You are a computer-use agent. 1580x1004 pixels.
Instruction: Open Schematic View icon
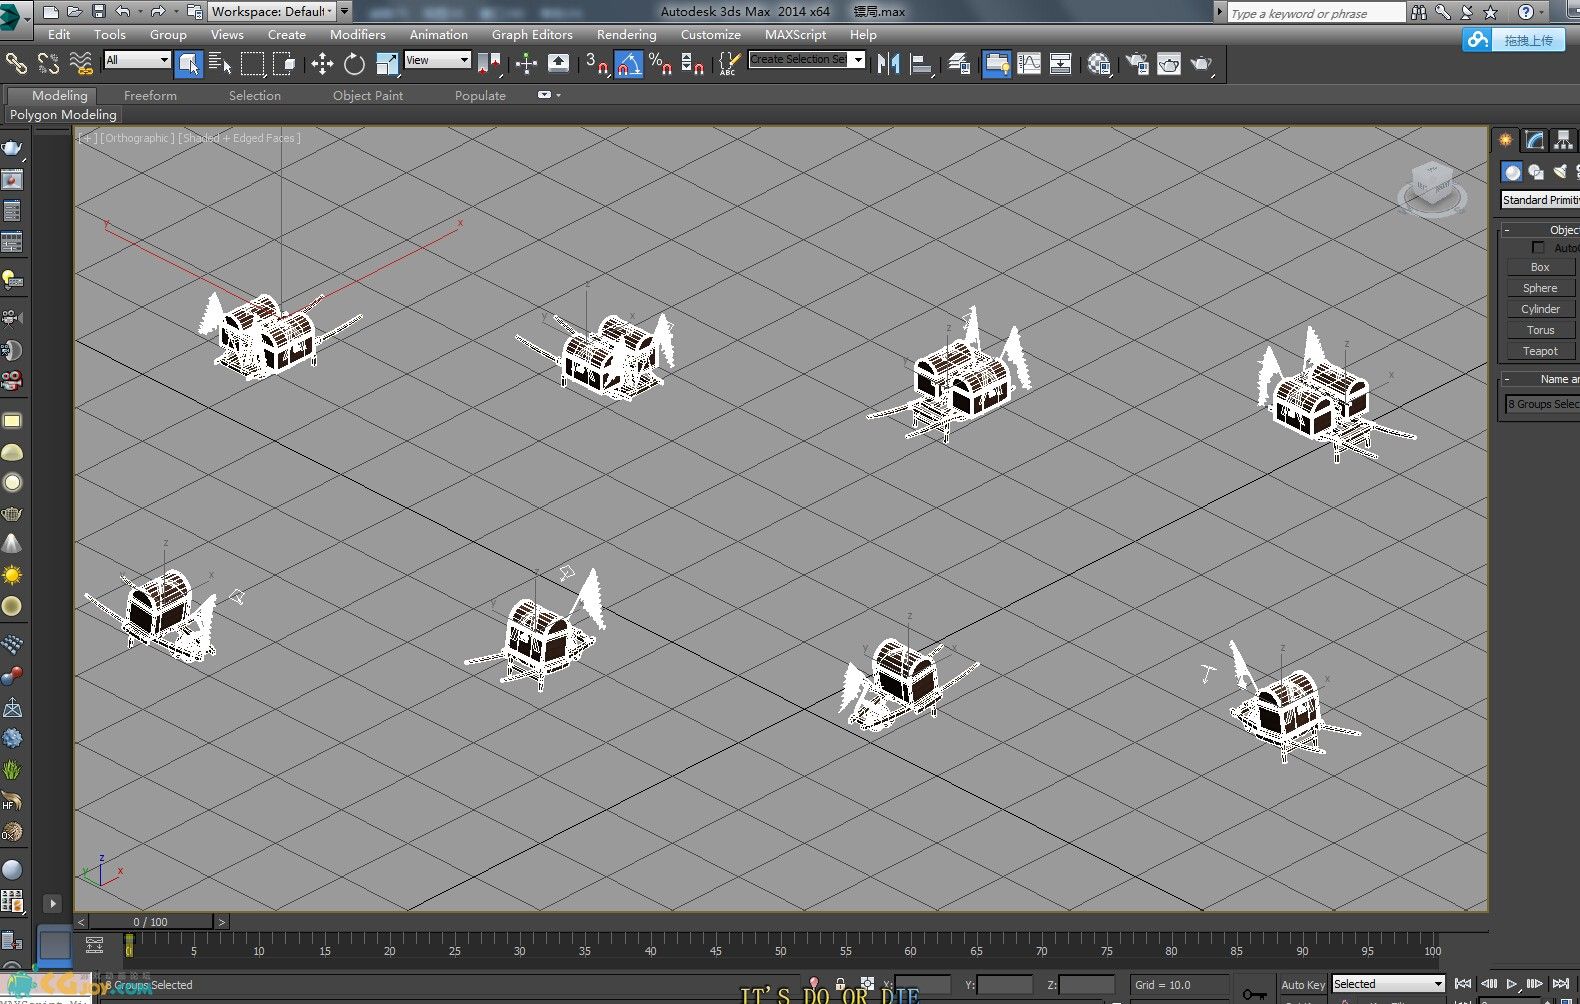pos(1061,64)
